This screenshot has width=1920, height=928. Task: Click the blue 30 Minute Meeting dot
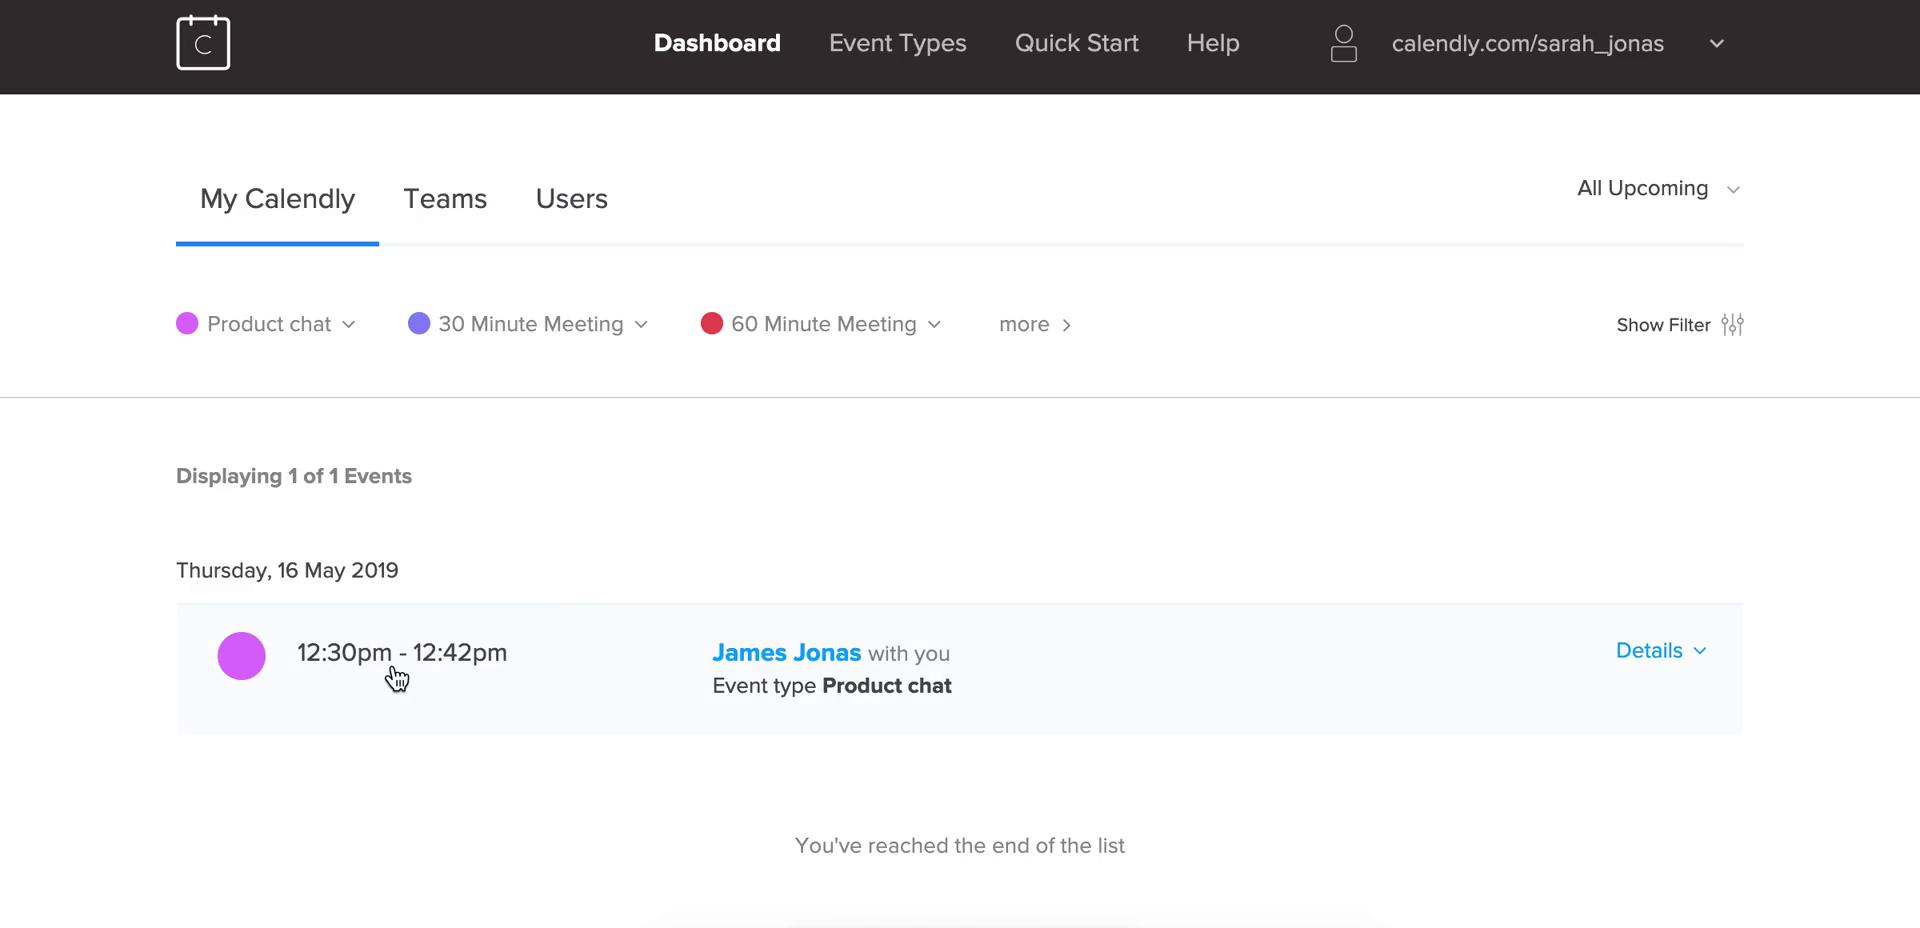point(419,323)
